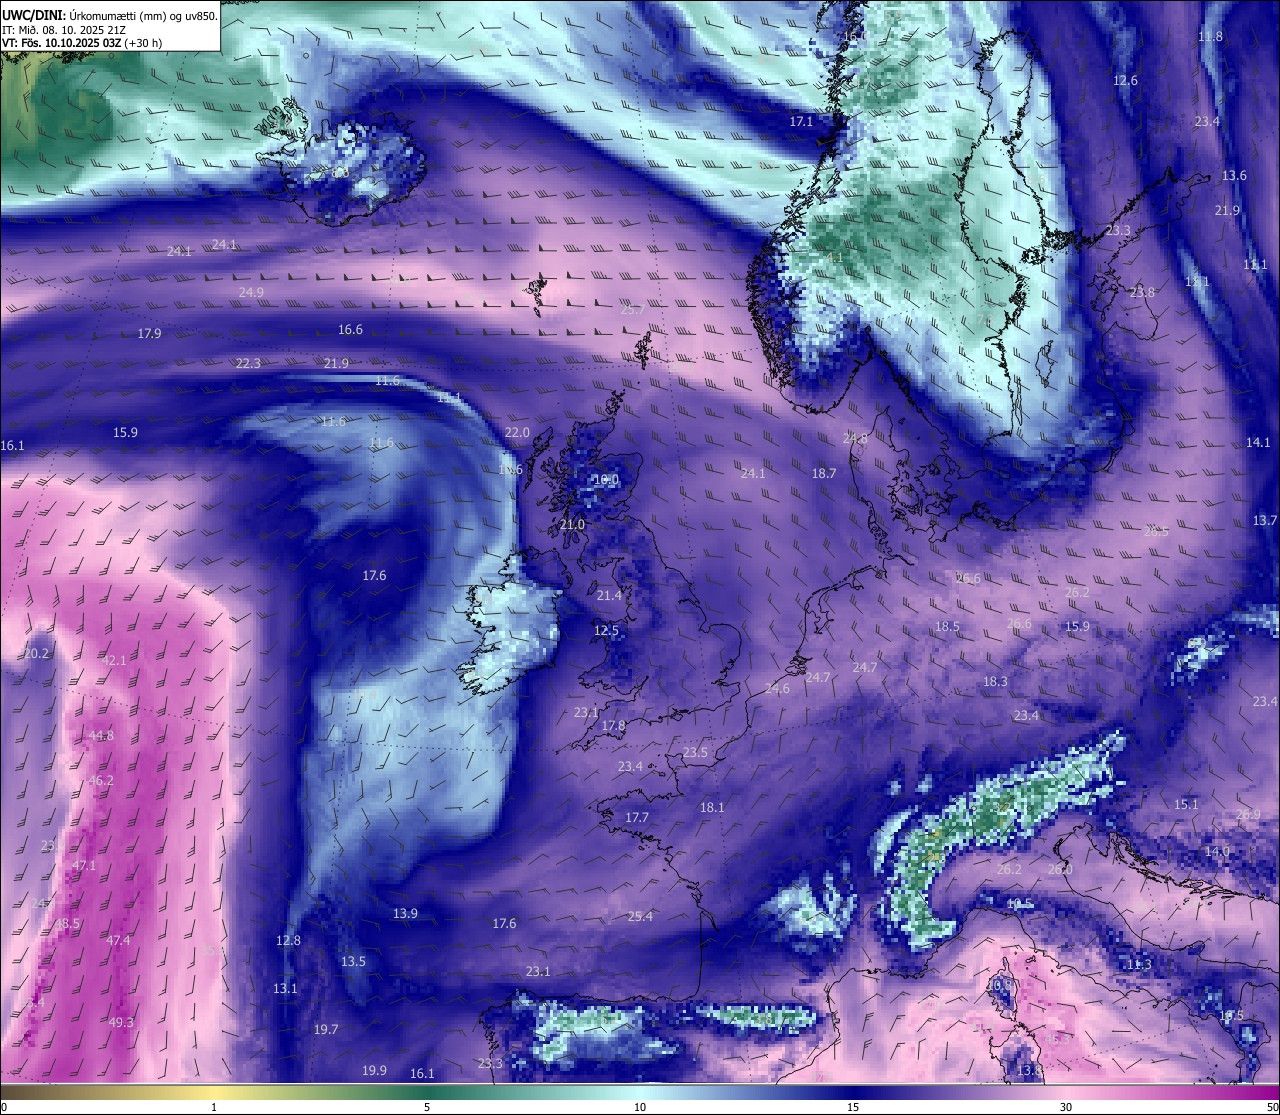Click the UWC/DINI Úrkomumætti title line
Viewport: 1280px width, 1115px height.
[110, 15]
